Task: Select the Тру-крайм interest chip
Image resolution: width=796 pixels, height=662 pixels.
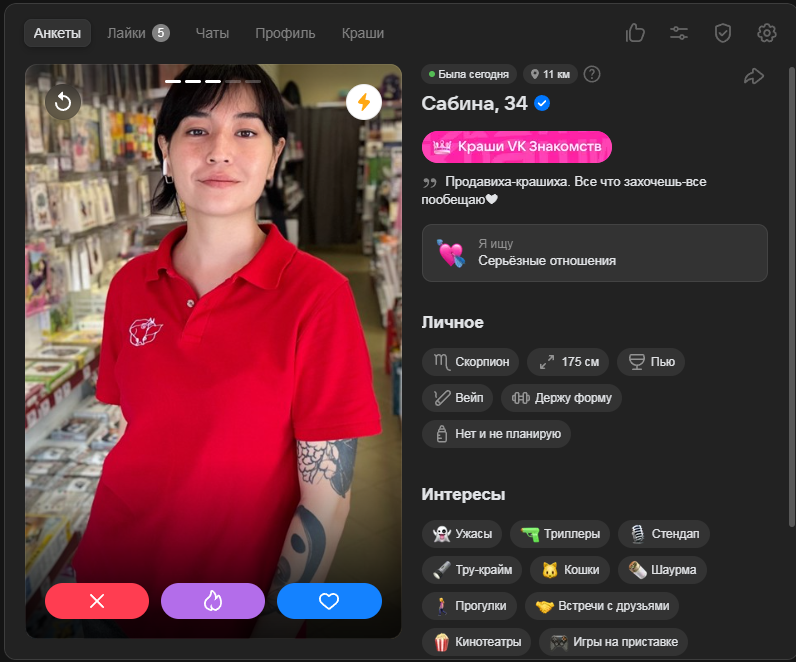Action: pos(472,570)
